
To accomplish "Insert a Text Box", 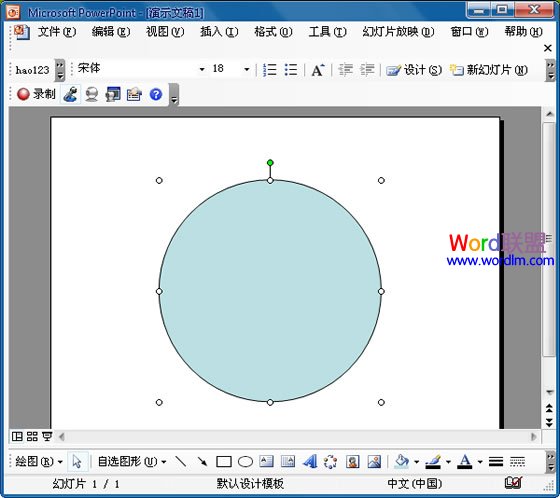I will point(266,462).
